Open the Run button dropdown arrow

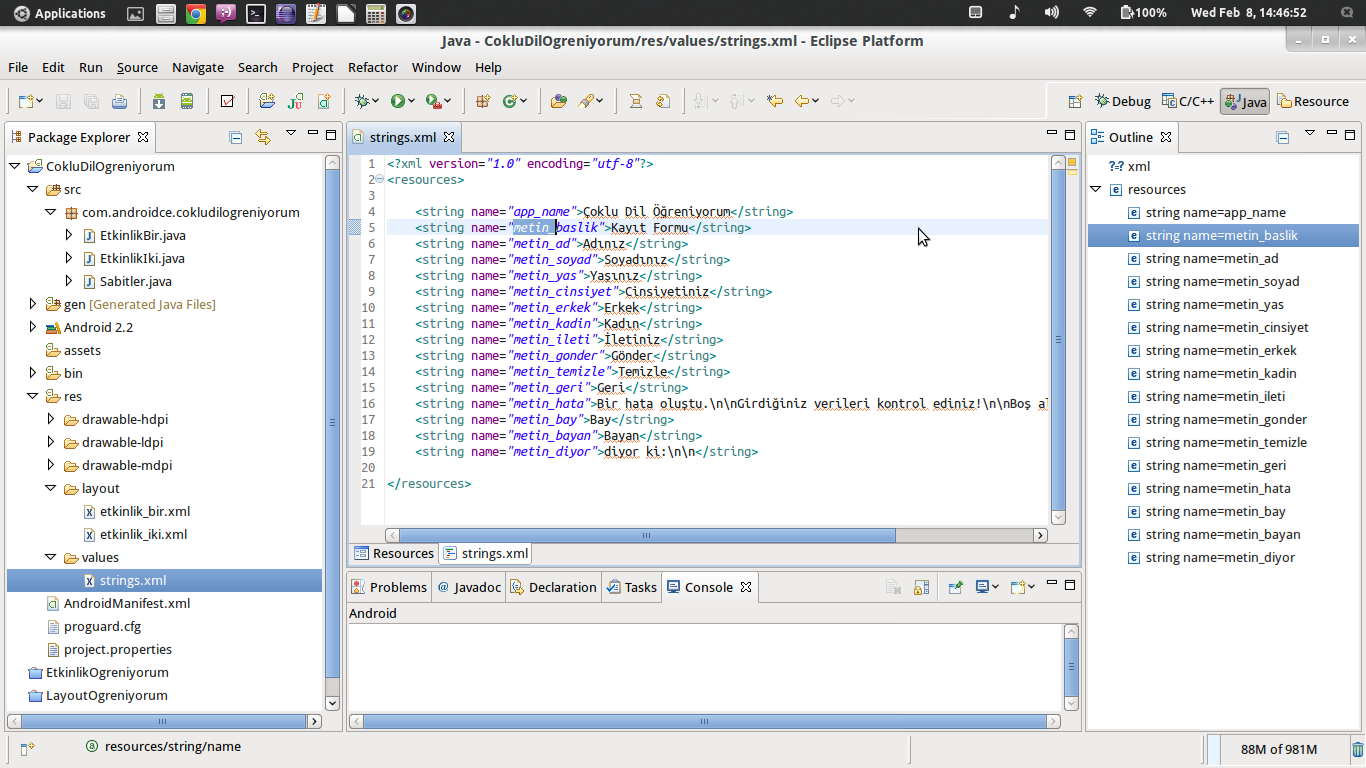tap(412, 101)
